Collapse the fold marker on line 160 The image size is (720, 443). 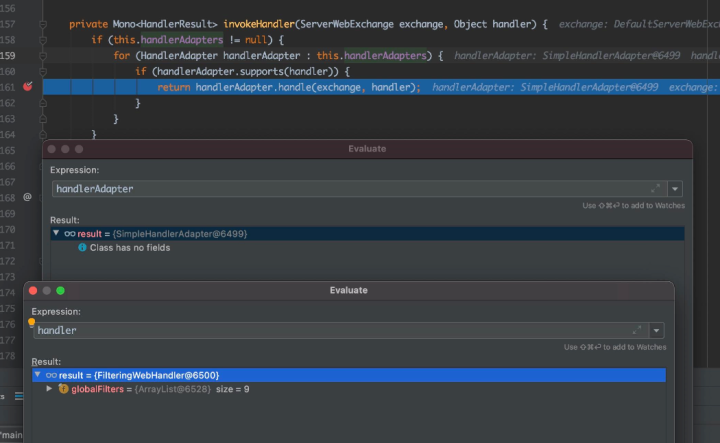point(43,72)
